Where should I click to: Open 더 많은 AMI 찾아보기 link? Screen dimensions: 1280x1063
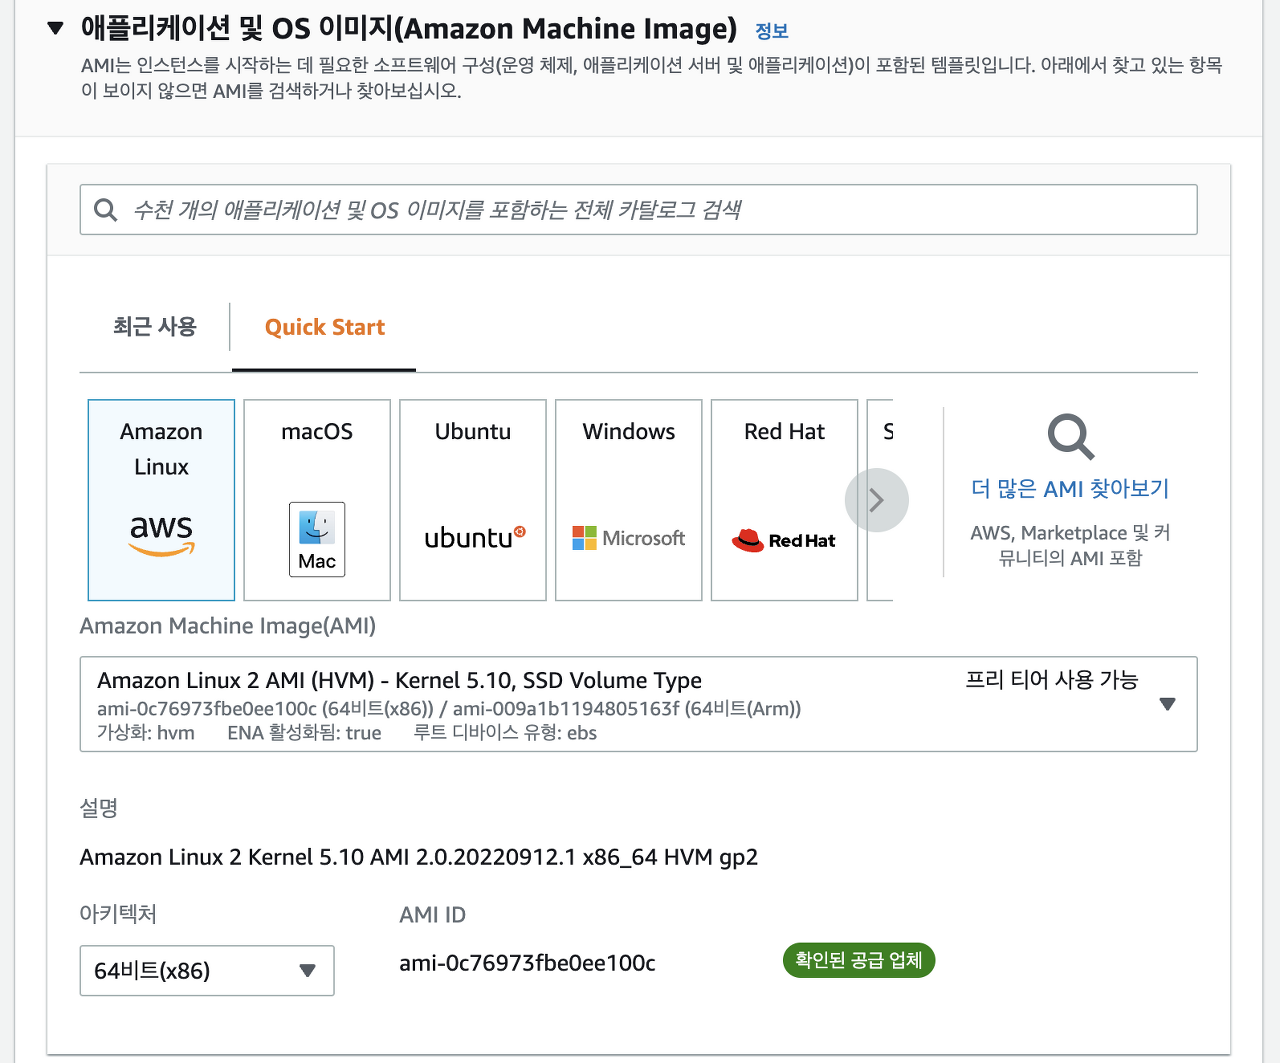(x=1070, y=489)
